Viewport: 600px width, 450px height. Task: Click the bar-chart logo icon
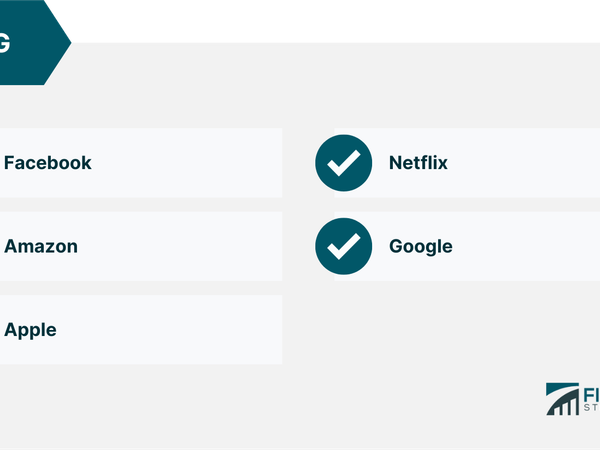tap(562, 399)
